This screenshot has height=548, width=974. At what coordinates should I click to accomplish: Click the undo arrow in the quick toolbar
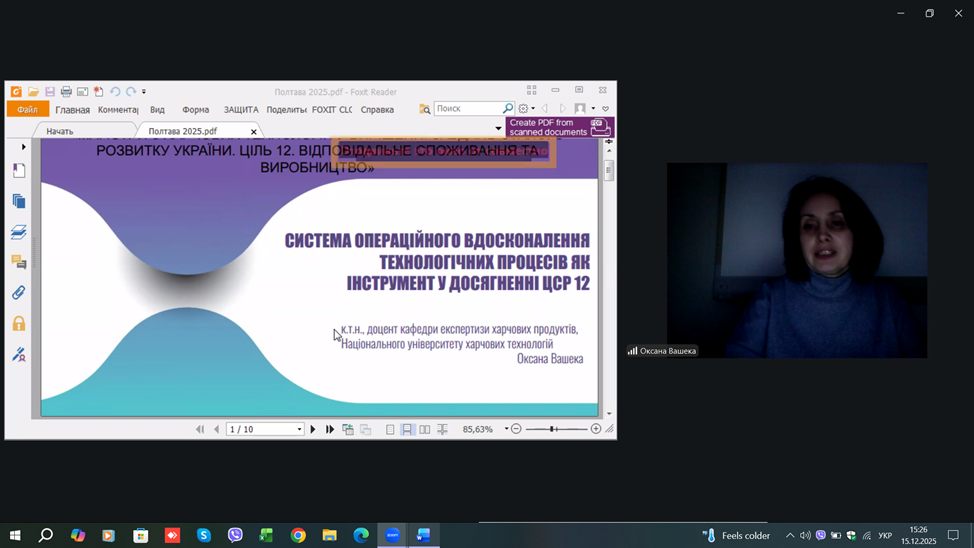(x=115, y=92)
